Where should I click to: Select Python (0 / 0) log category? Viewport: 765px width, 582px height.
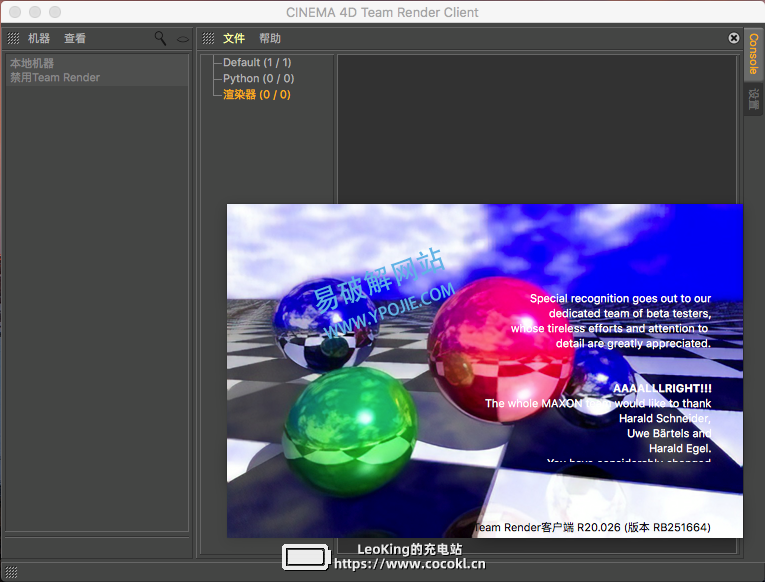pos(259,79)
